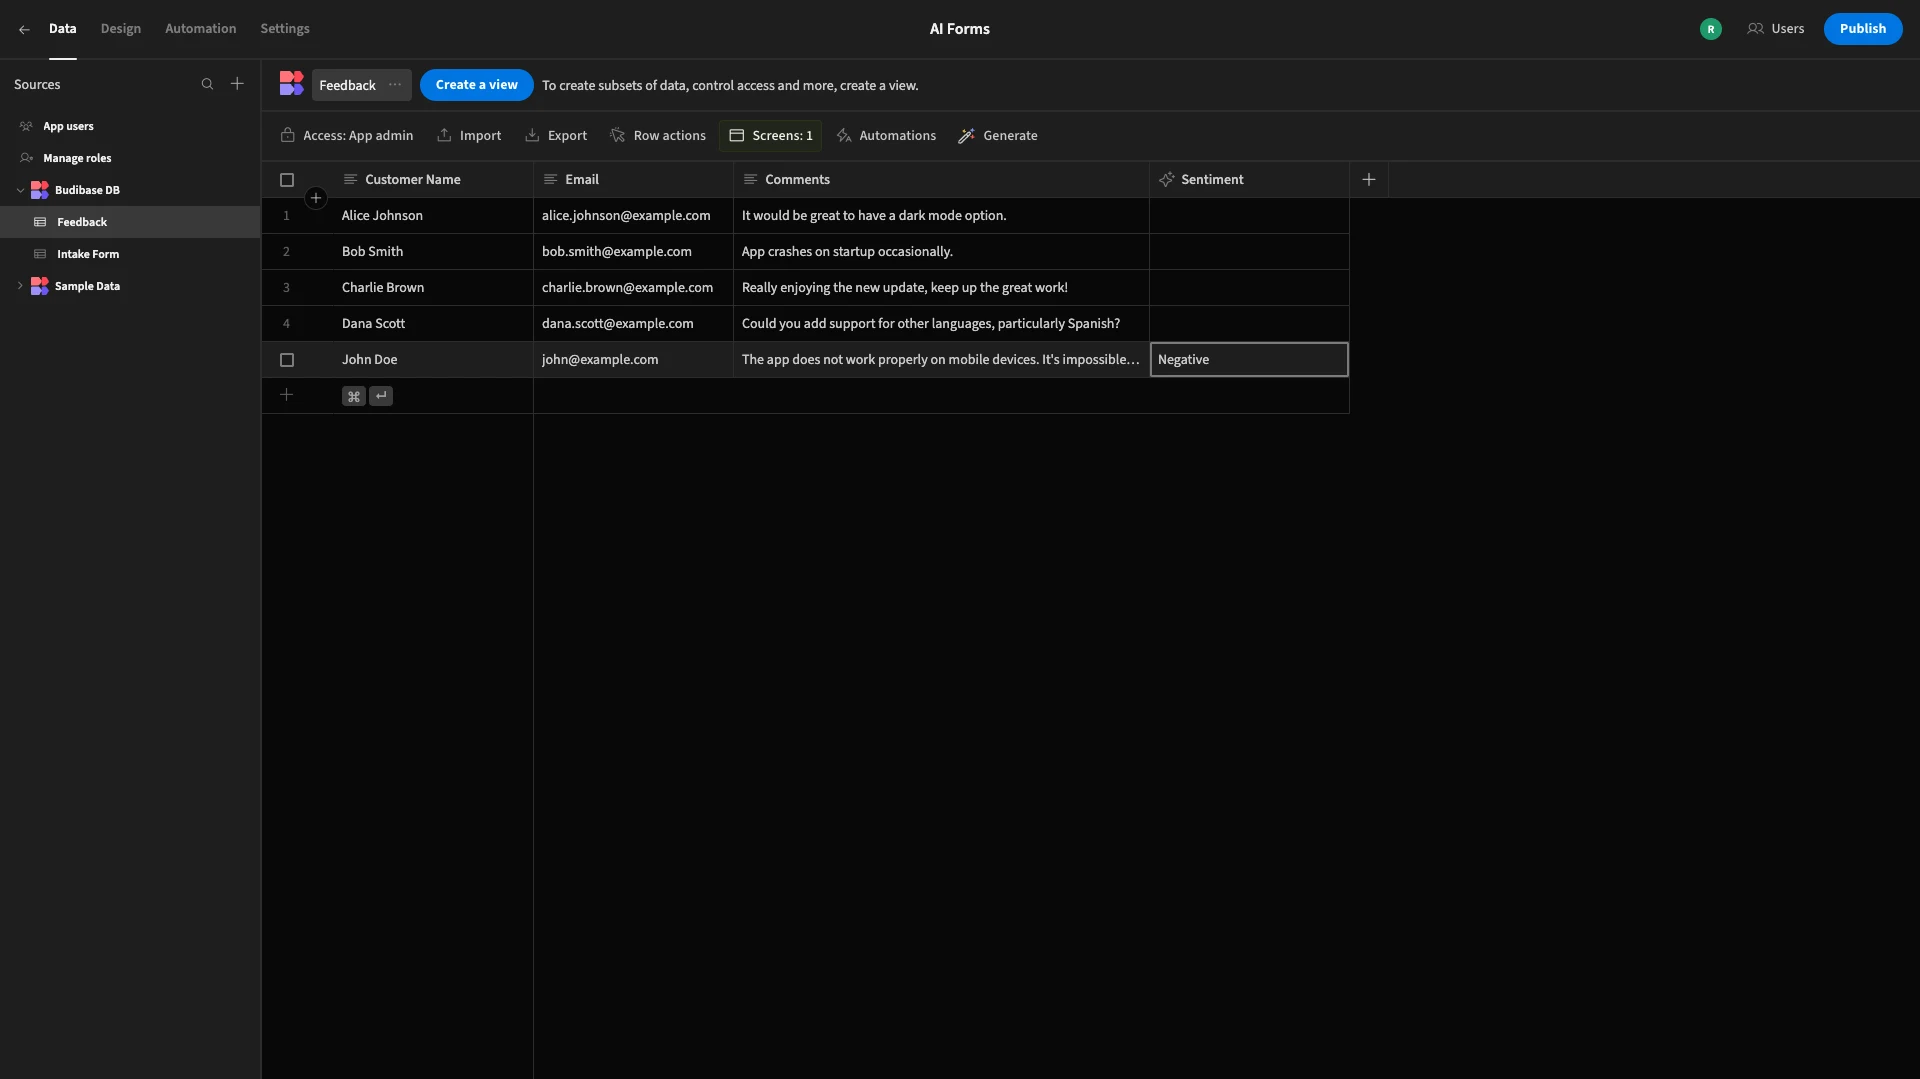This screenshot has width=1920, height=1079.
Task: Click the lock icon for Access
Action: (x=288, y=135)
